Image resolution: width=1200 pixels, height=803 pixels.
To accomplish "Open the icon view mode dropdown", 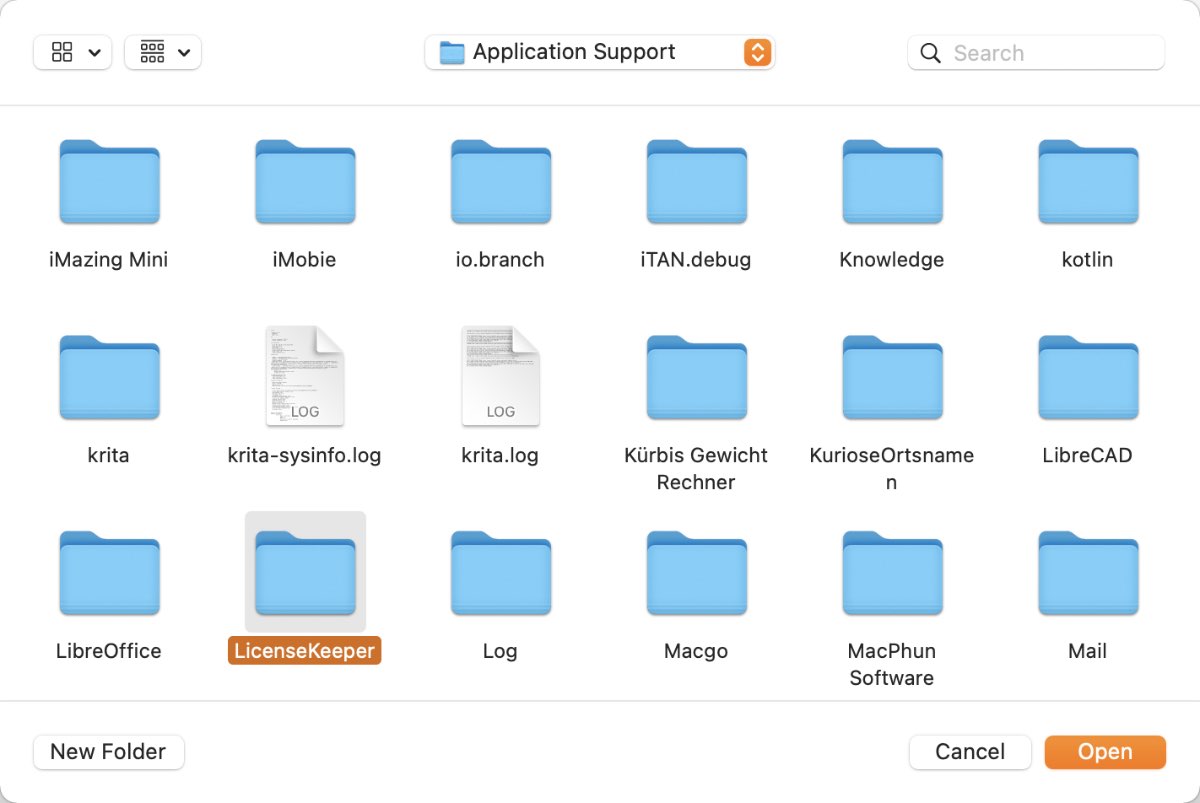I will click(73, 53).
